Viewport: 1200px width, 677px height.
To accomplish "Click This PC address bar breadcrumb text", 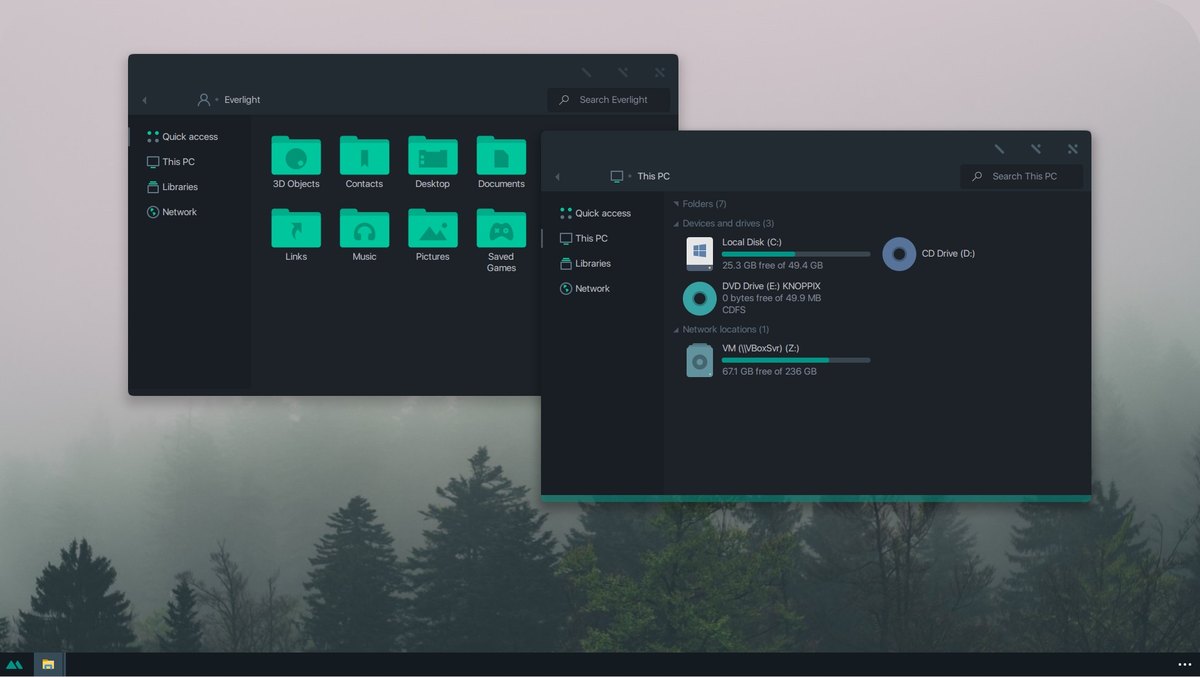I will pos(654,176).
